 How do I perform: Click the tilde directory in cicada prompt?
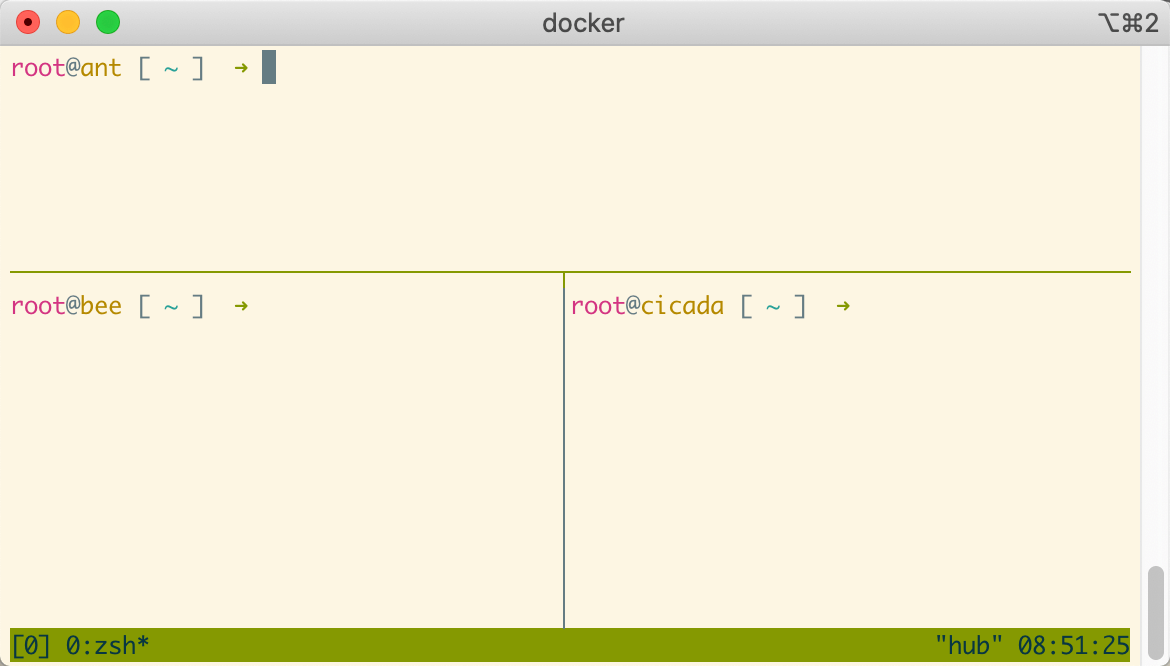(x=773, y=307)
